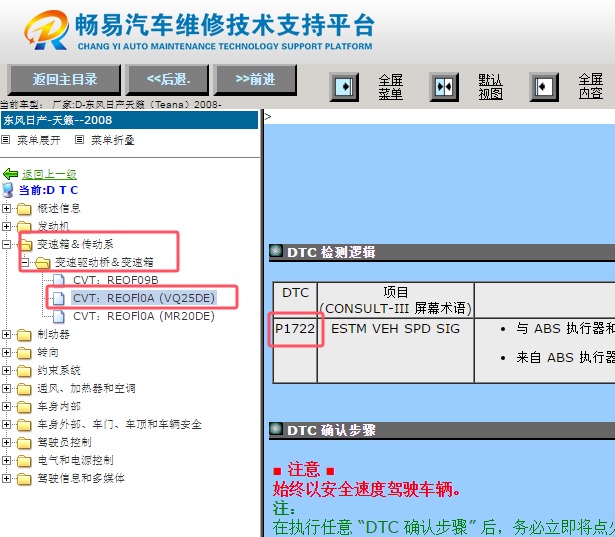
Task: Collapse 变速驱动桥&变速箱 subfolder
Action: [x=25, y=262]
